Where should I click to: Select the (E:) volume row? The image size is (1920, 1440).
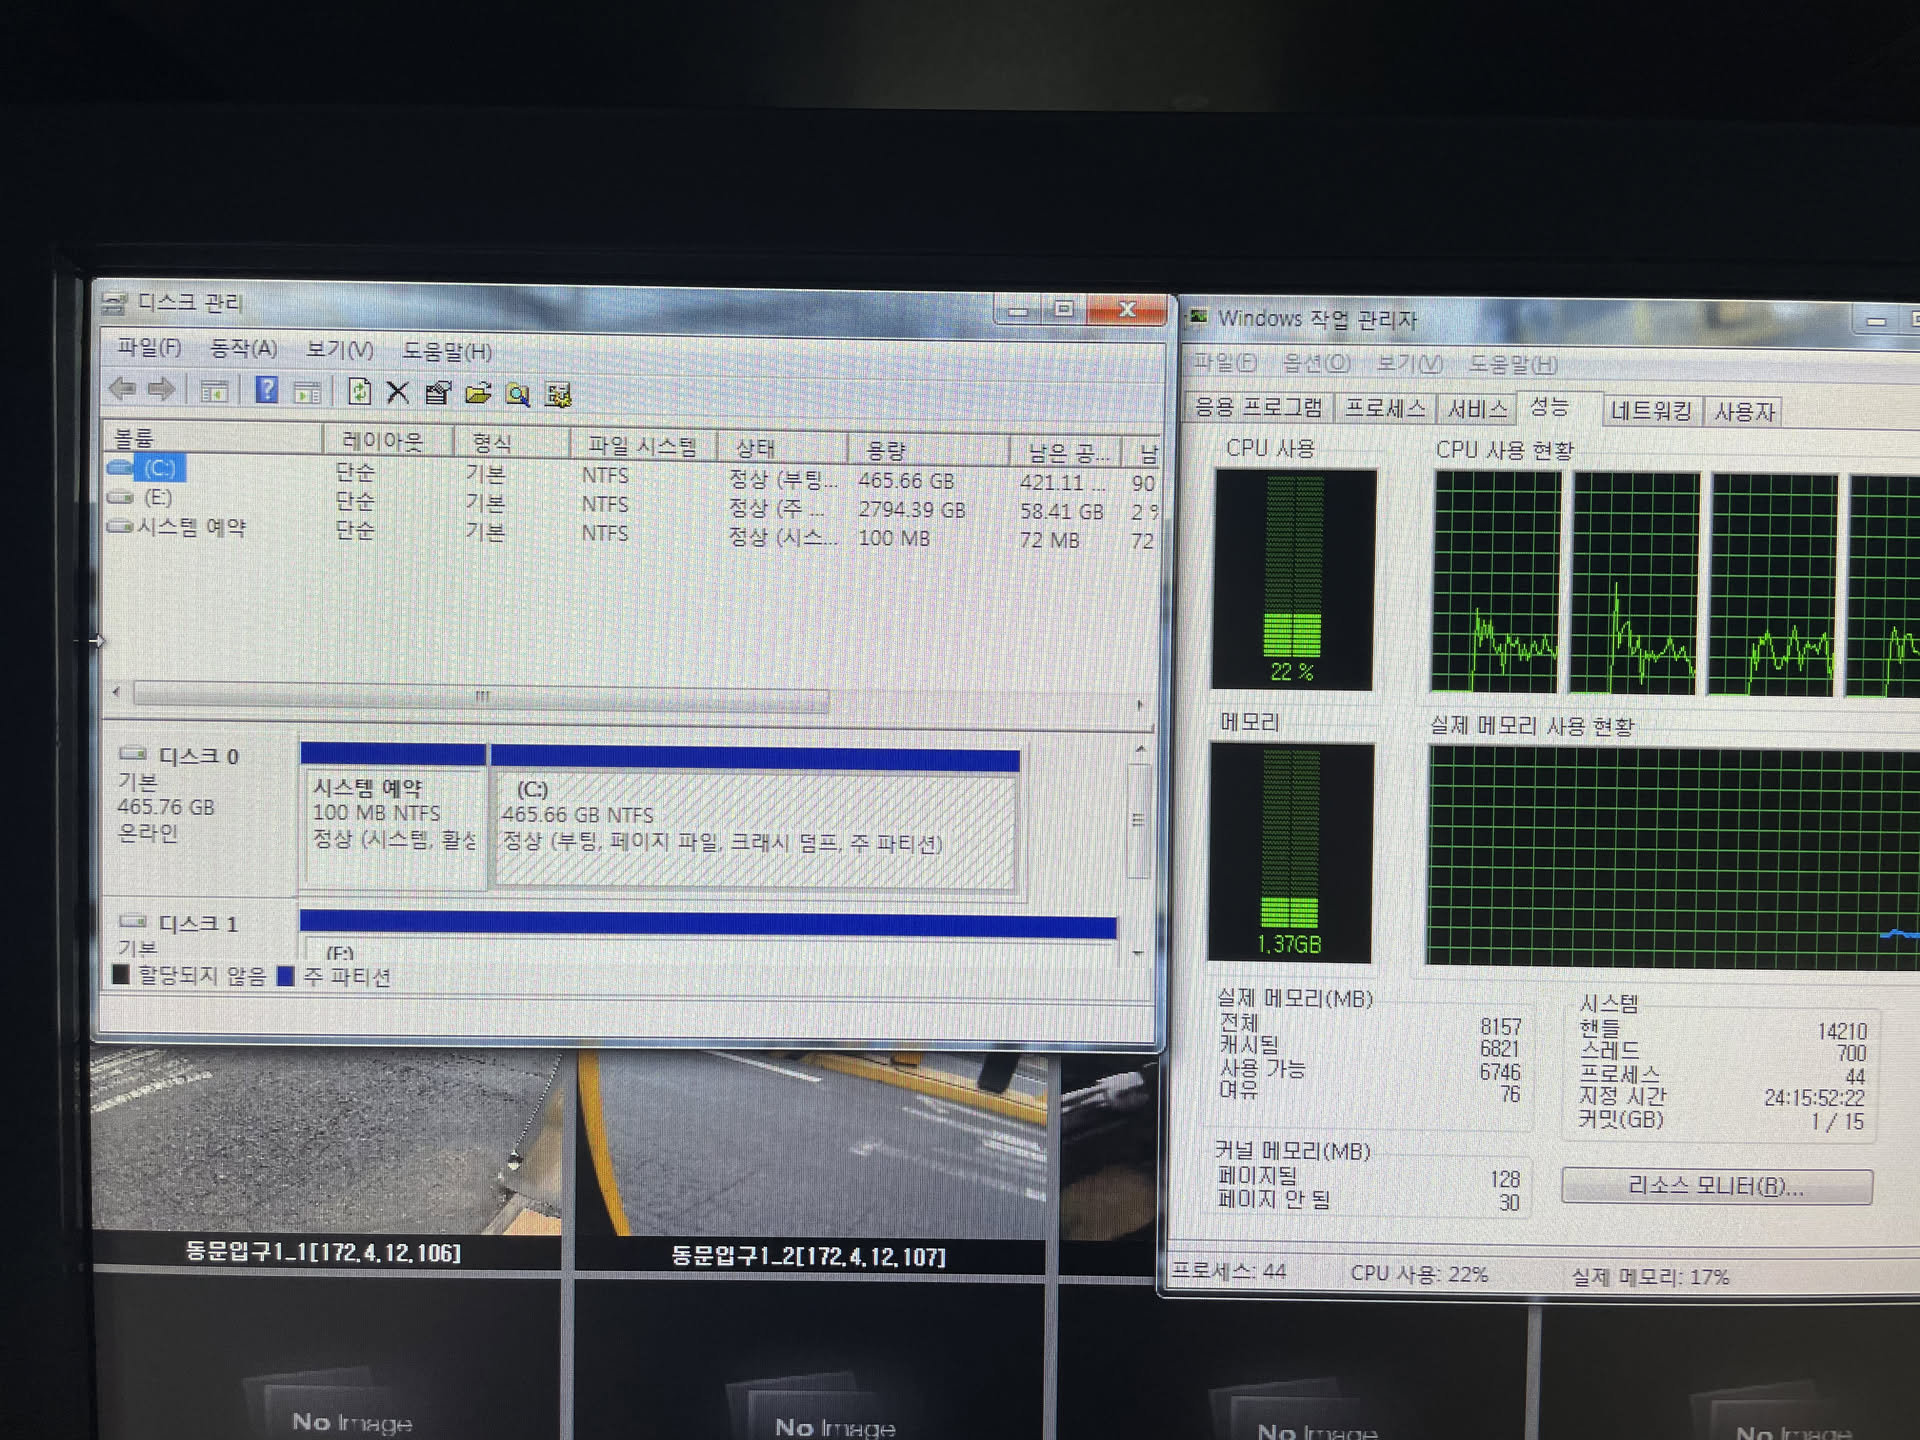tap(157, 497)
